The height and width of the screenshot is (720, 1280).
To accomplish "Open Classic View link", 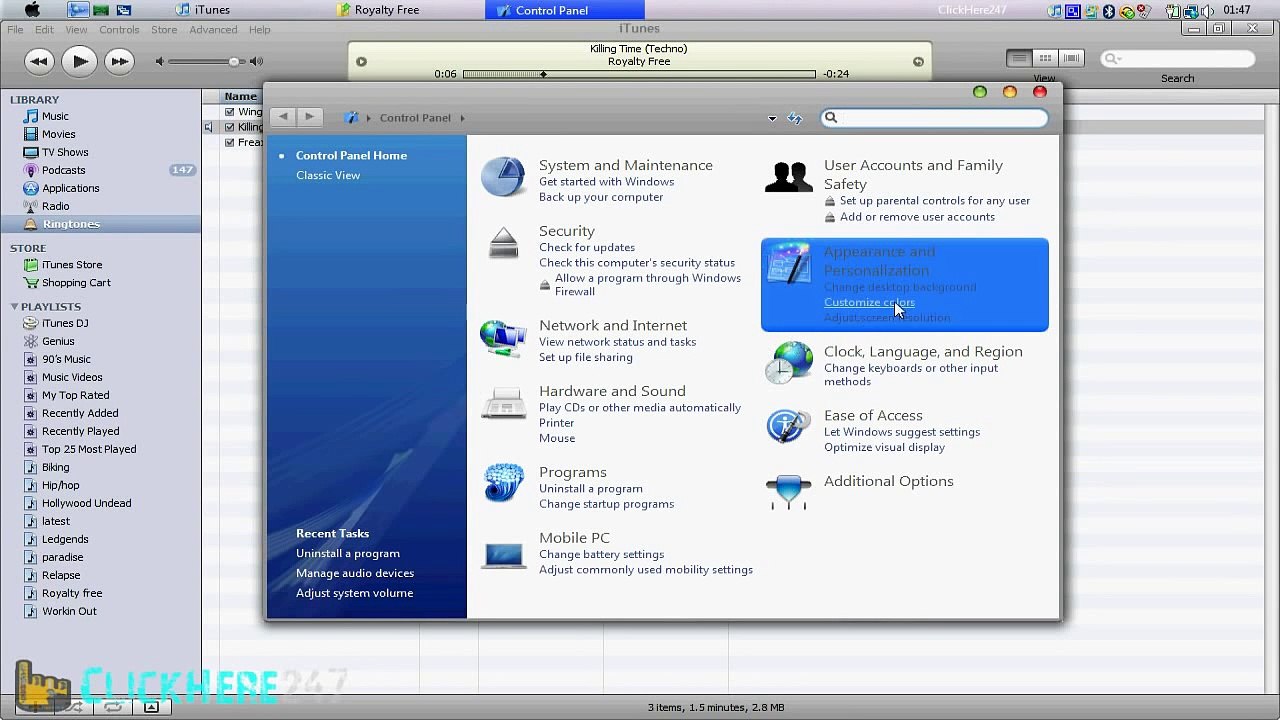I will coord(328,175).
